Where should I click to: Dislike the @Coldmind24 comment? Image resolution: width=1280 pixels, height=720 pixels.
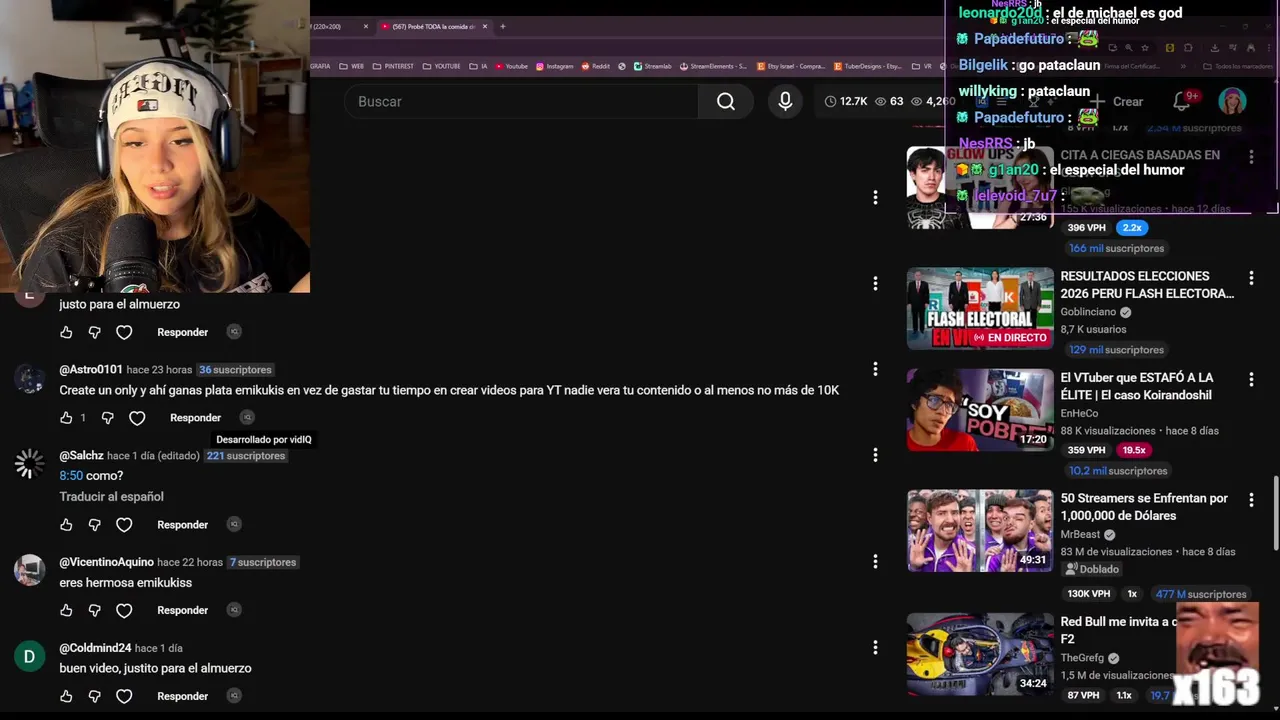(95, 696)
